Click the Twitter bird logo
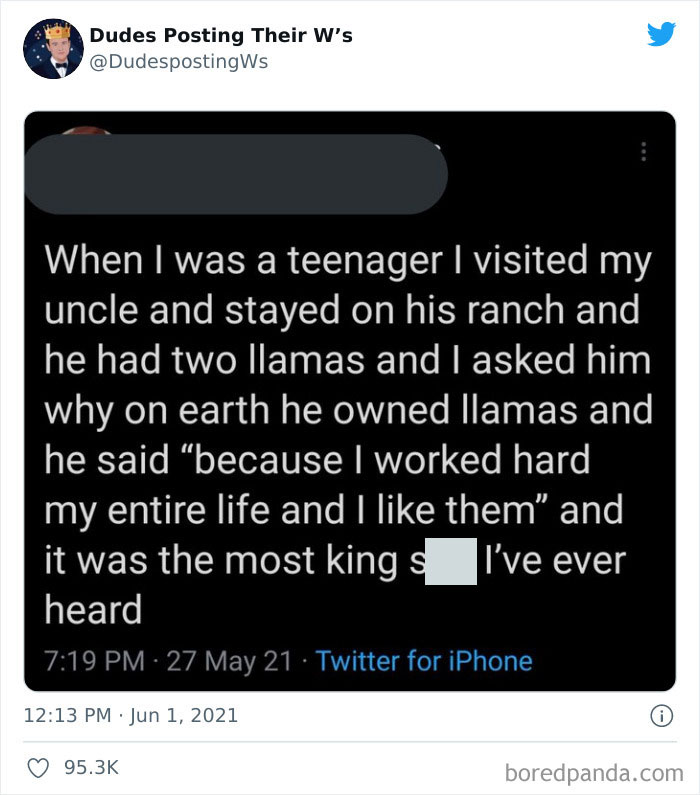The height and width of the screenshot is (795, 700). click(661, 34)
